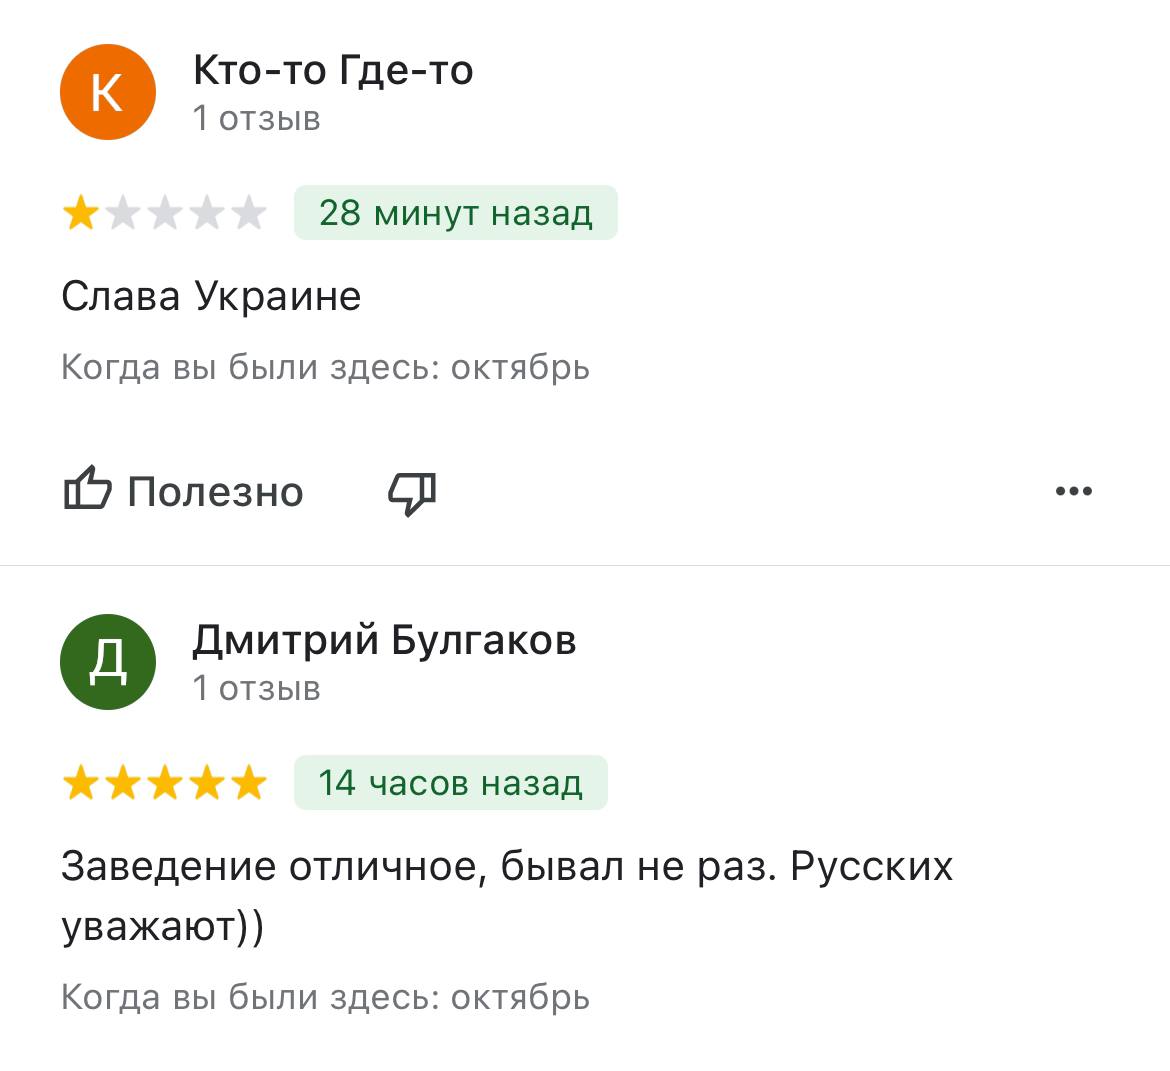Click the visit date under the first review
Image resolution: width=1170 pixels, height=1071 pixels.
pyautogui.click(x=325, y=367)
